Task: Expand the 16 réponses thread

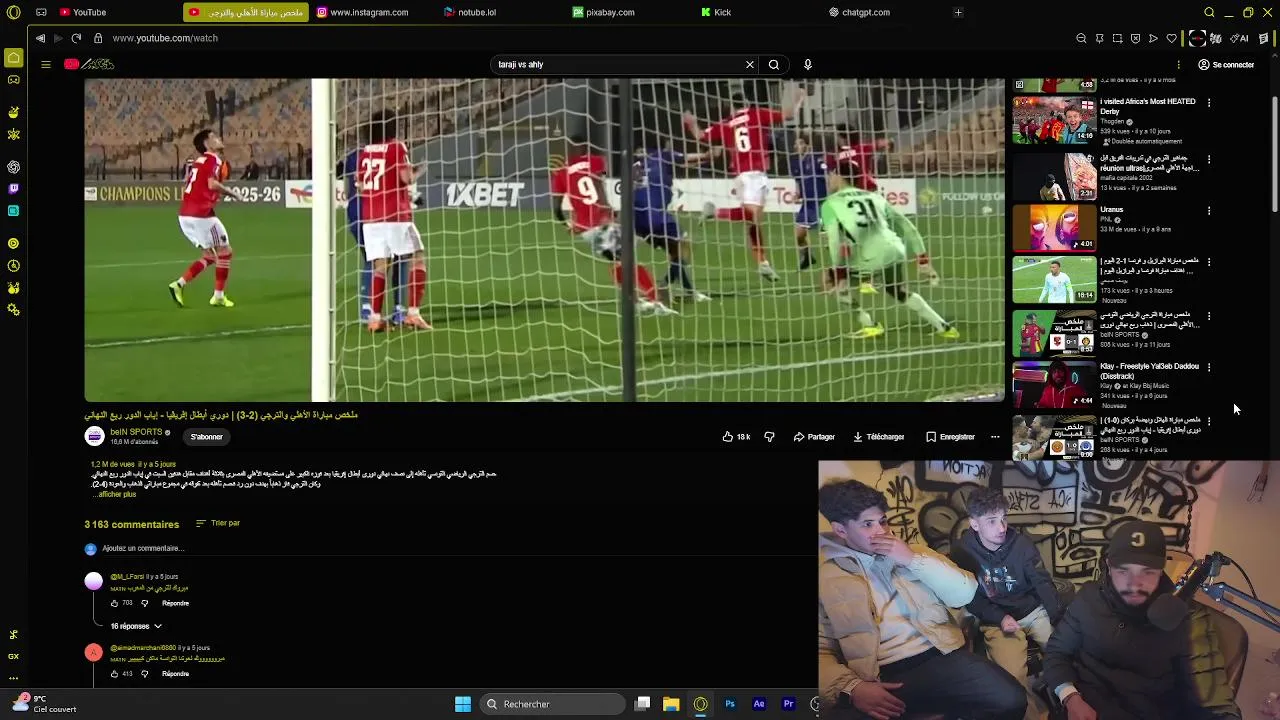Action: 135,626
